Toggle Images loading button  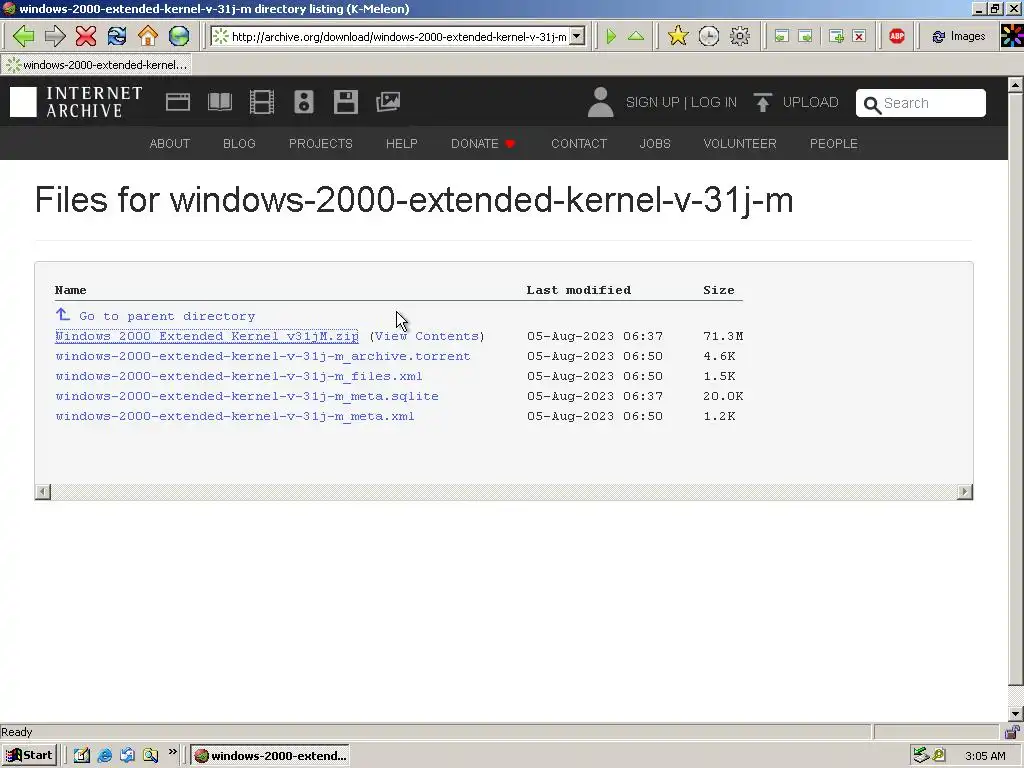959,37
